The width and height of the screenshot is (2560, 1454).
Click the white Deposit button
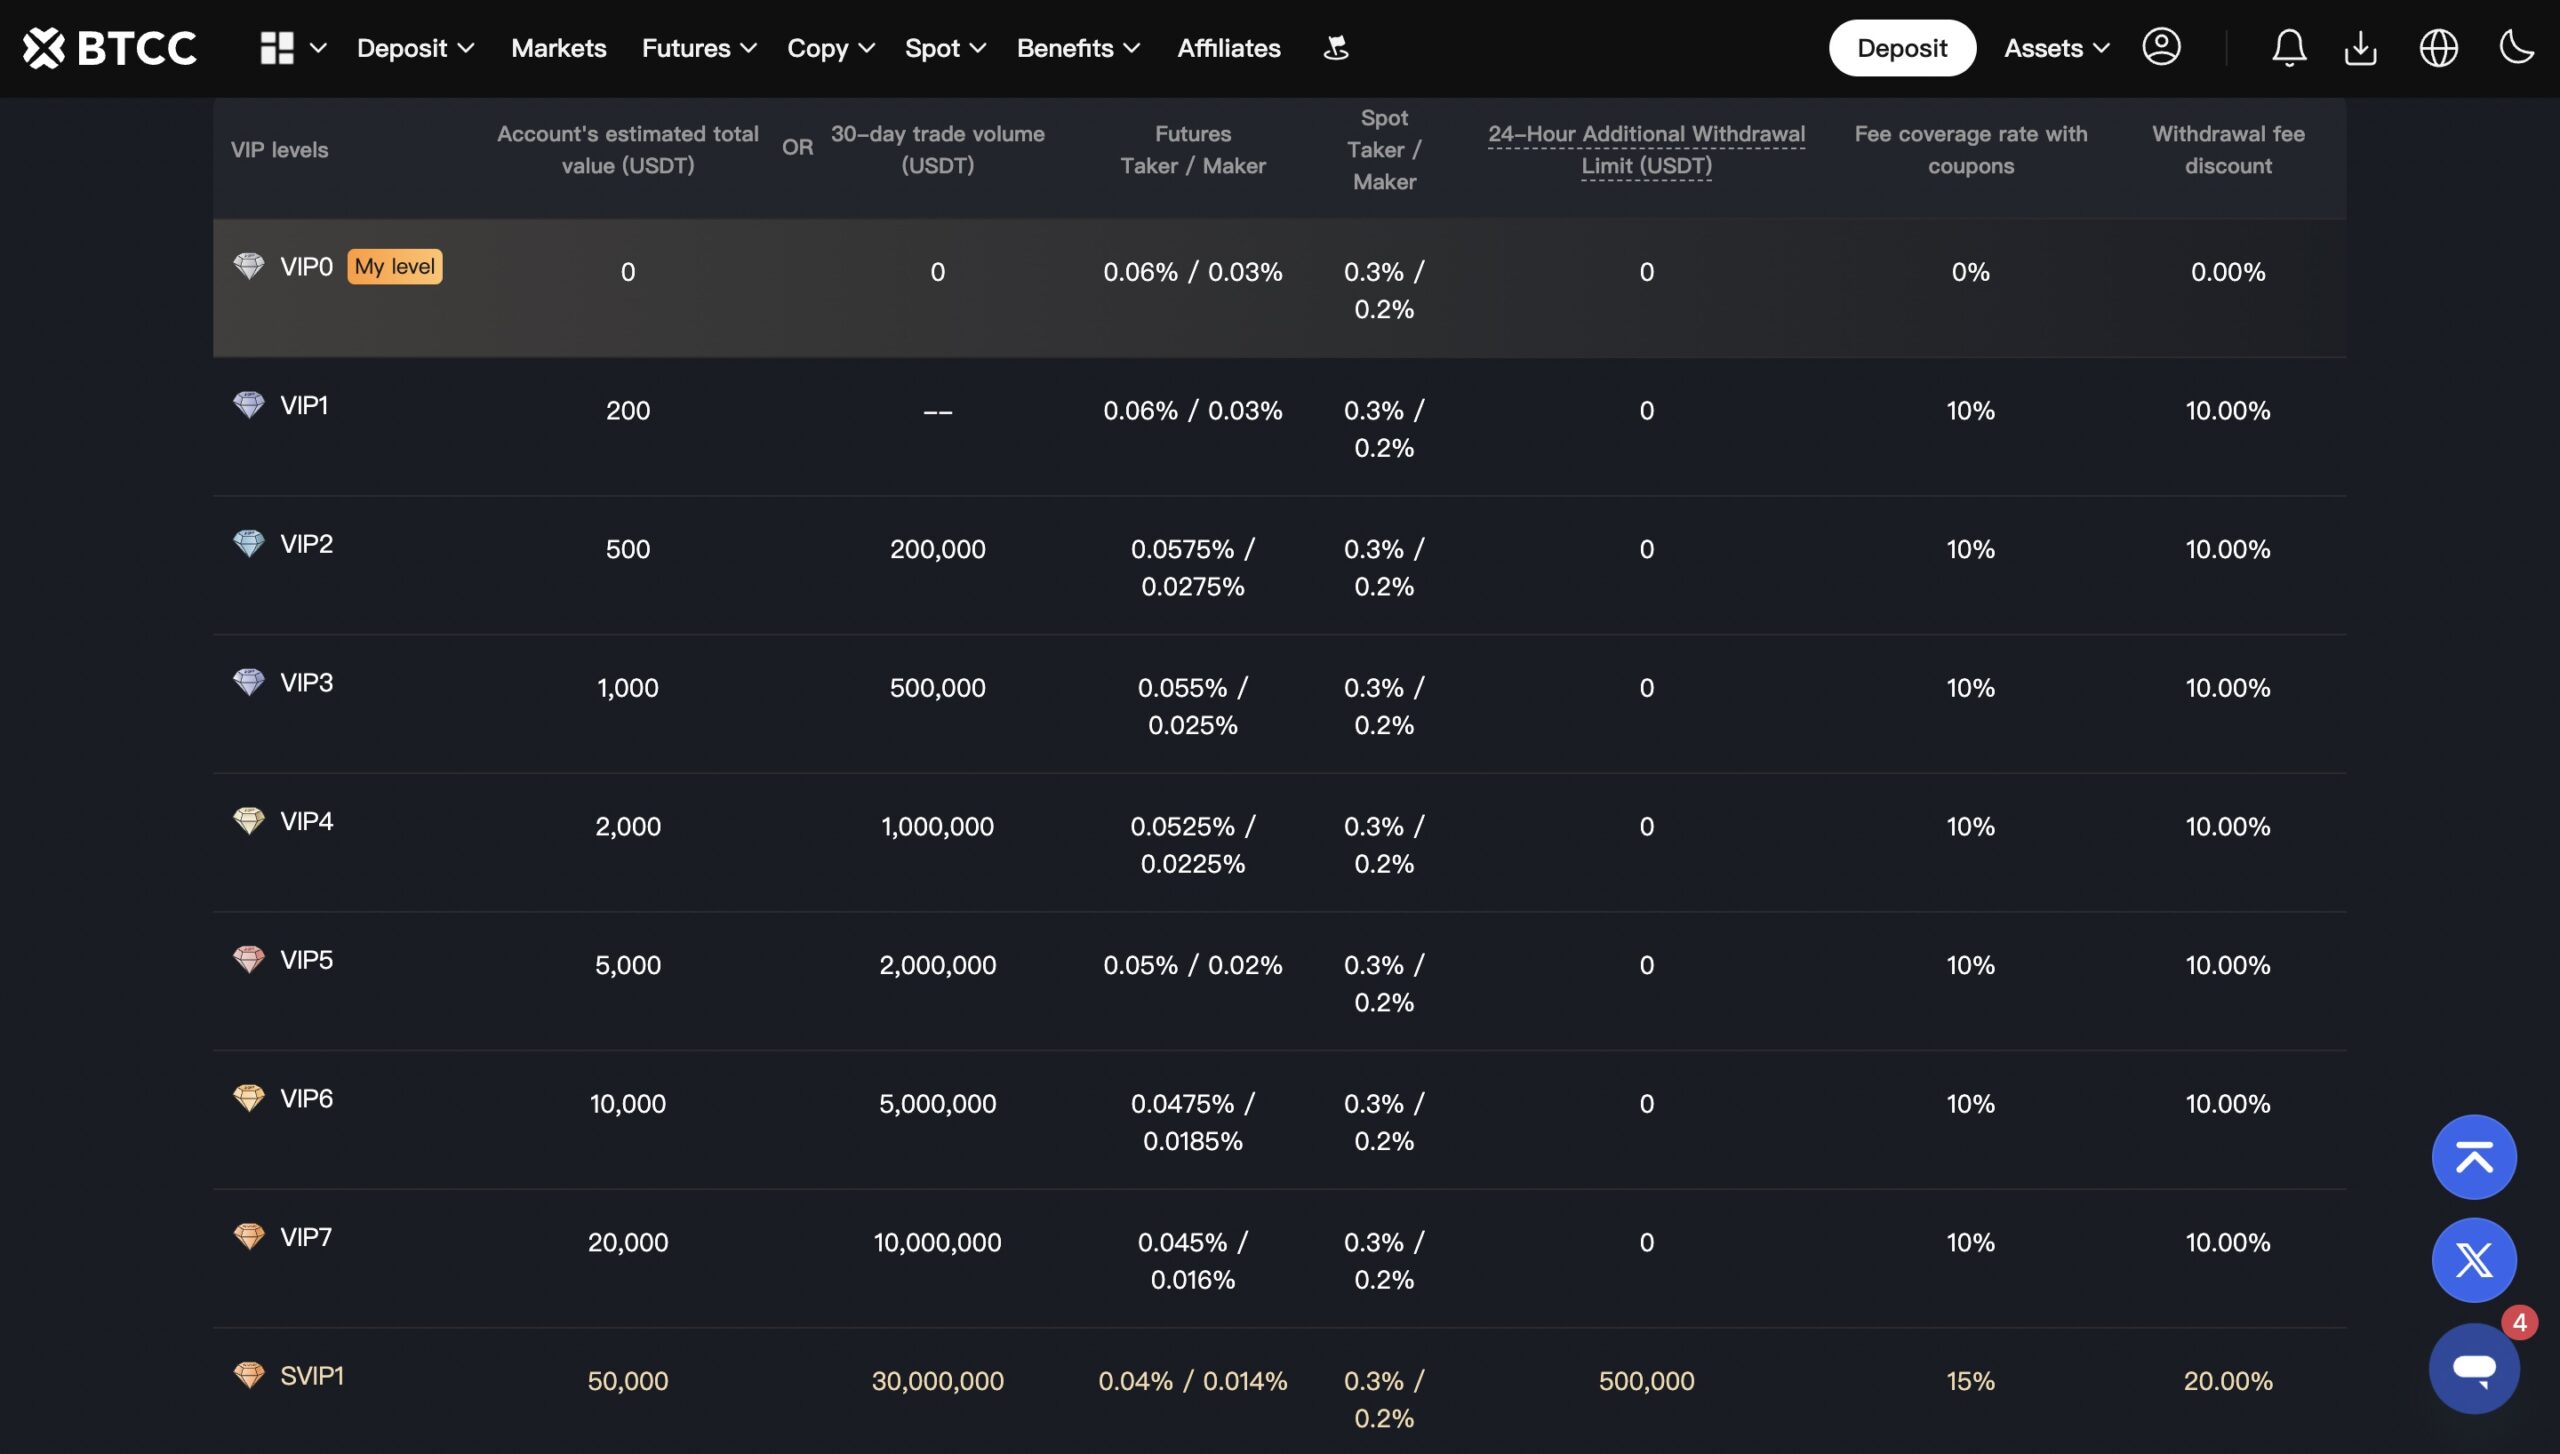pos(1901,48)
